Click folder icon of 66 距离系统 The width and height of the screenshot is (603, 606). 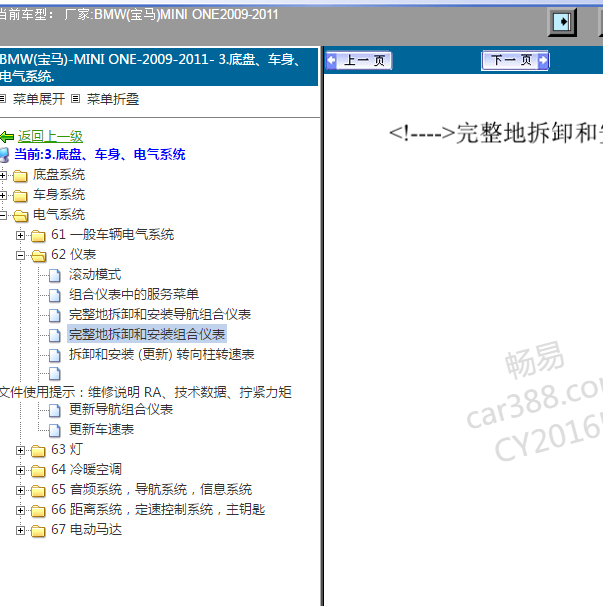coord(38,511)
